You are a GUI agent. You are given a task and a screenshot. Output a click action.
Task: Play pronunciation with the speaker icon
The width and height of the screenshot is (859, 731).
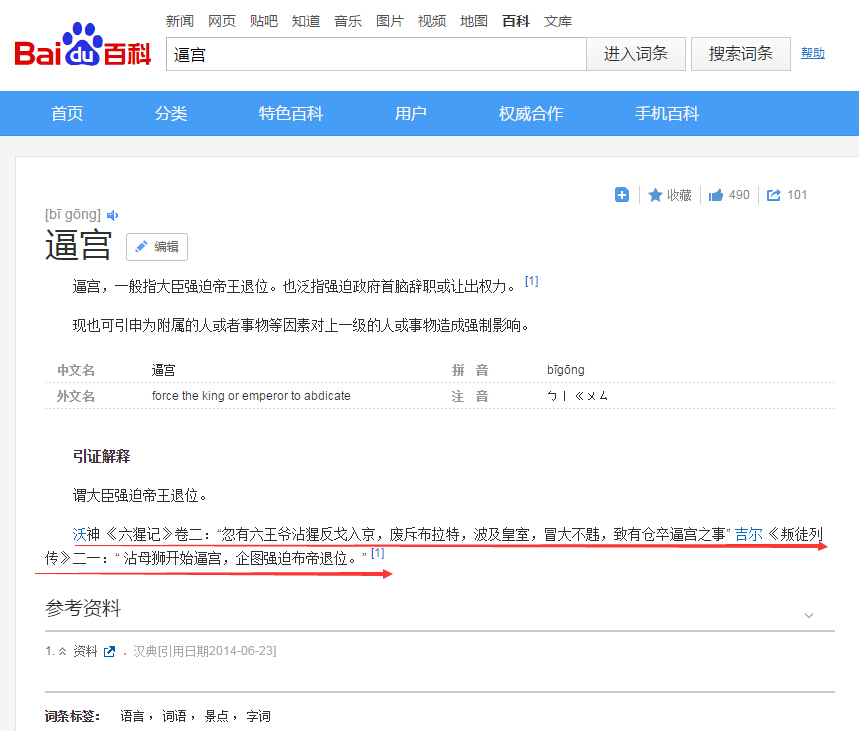113,215
